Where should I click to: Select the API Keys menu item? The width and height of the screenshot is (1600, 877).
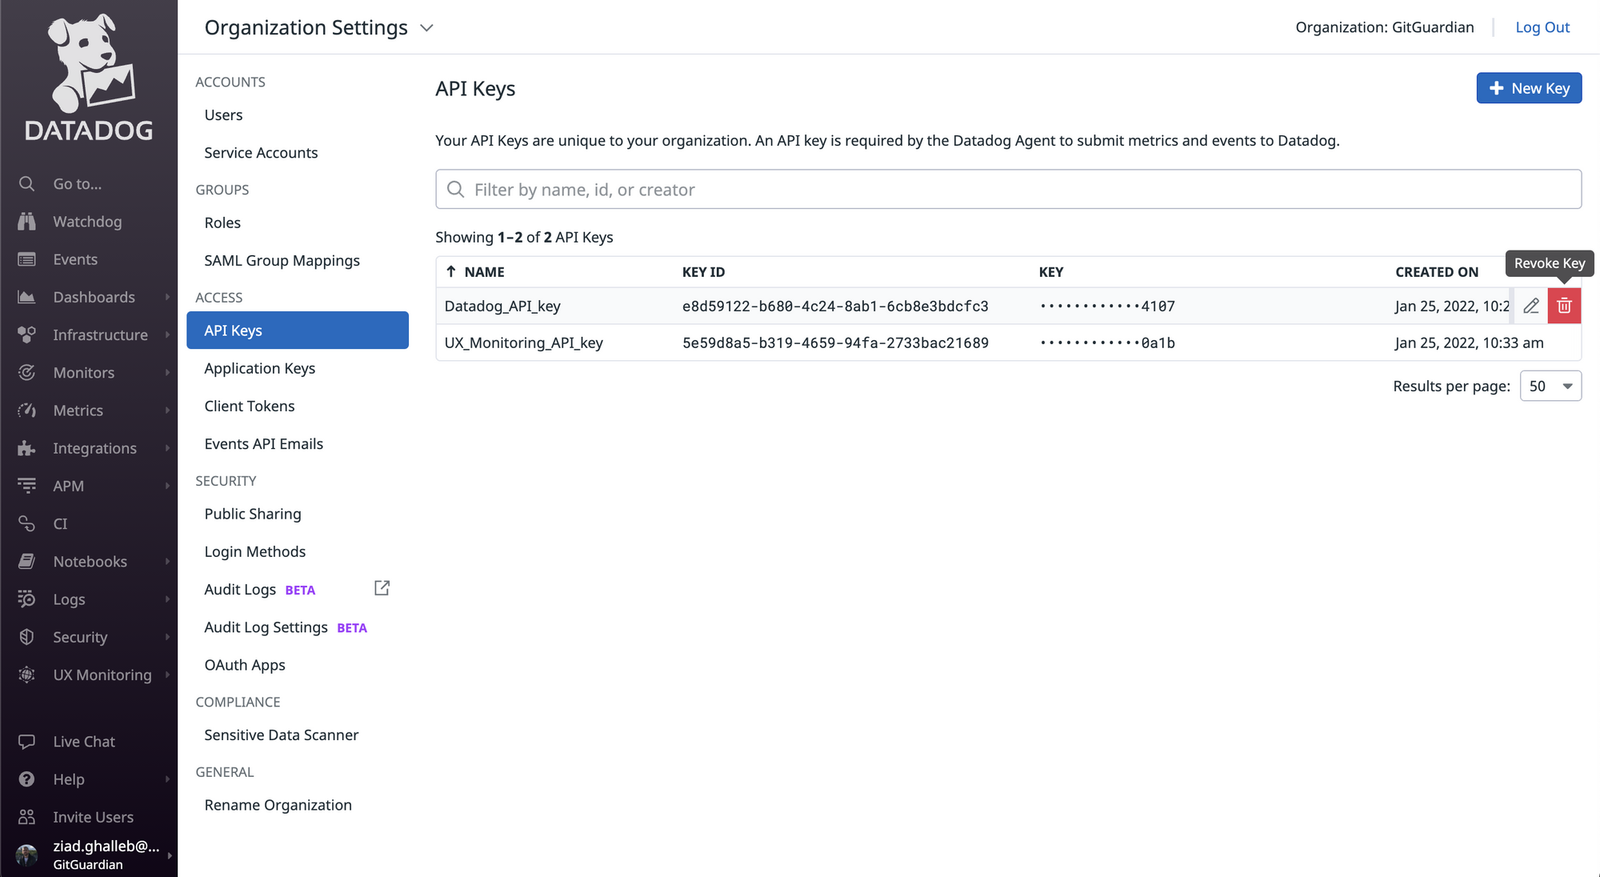(298, 330)
